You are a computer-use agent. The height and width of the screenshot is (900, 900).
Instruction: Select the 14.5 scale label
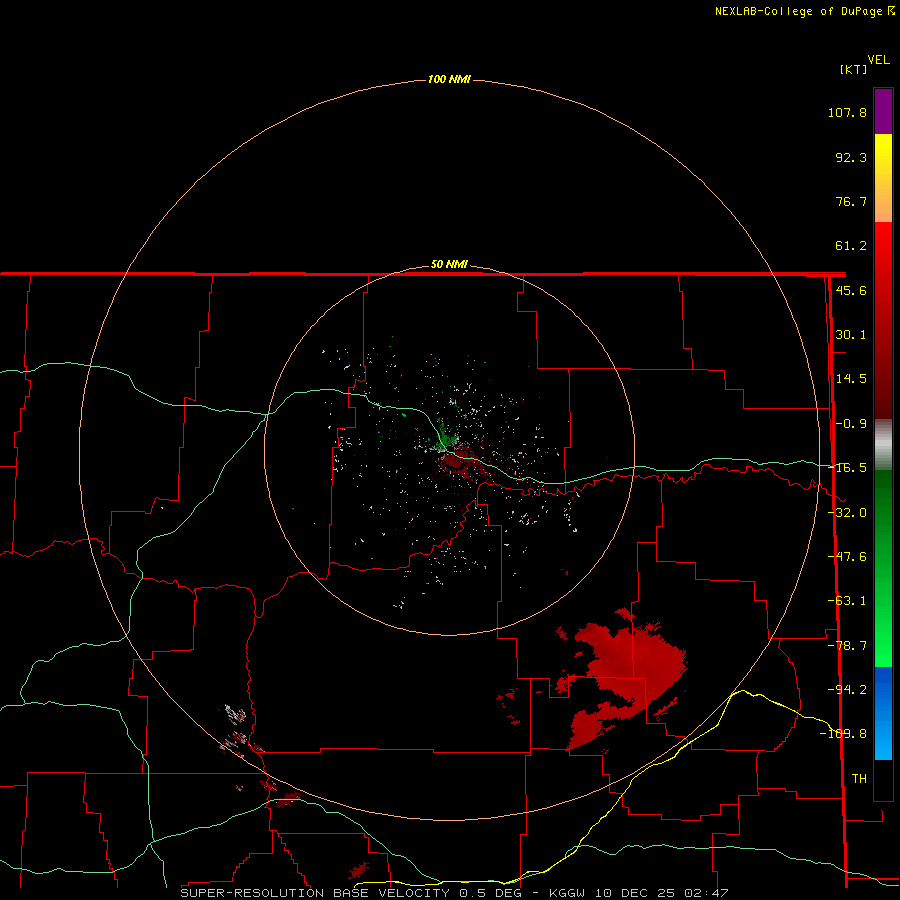pyautogui.click(x=851, y=379)
